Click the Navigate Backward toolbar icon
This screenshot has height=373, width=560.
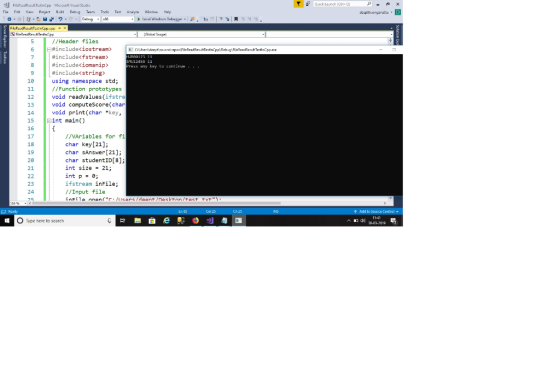(x=9, y=19)
